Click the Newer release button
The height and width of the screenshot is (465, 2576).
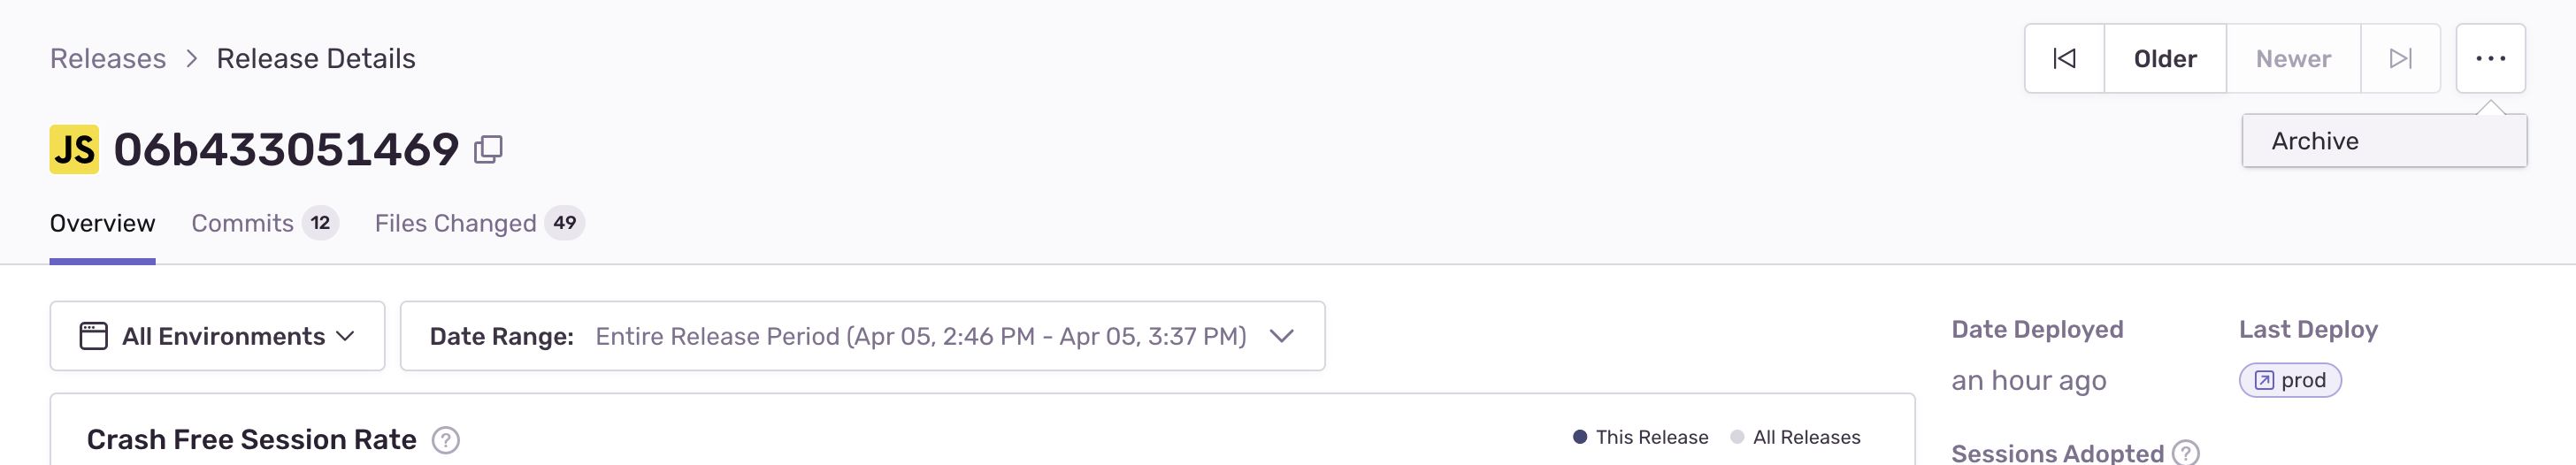coord(2293,59)
